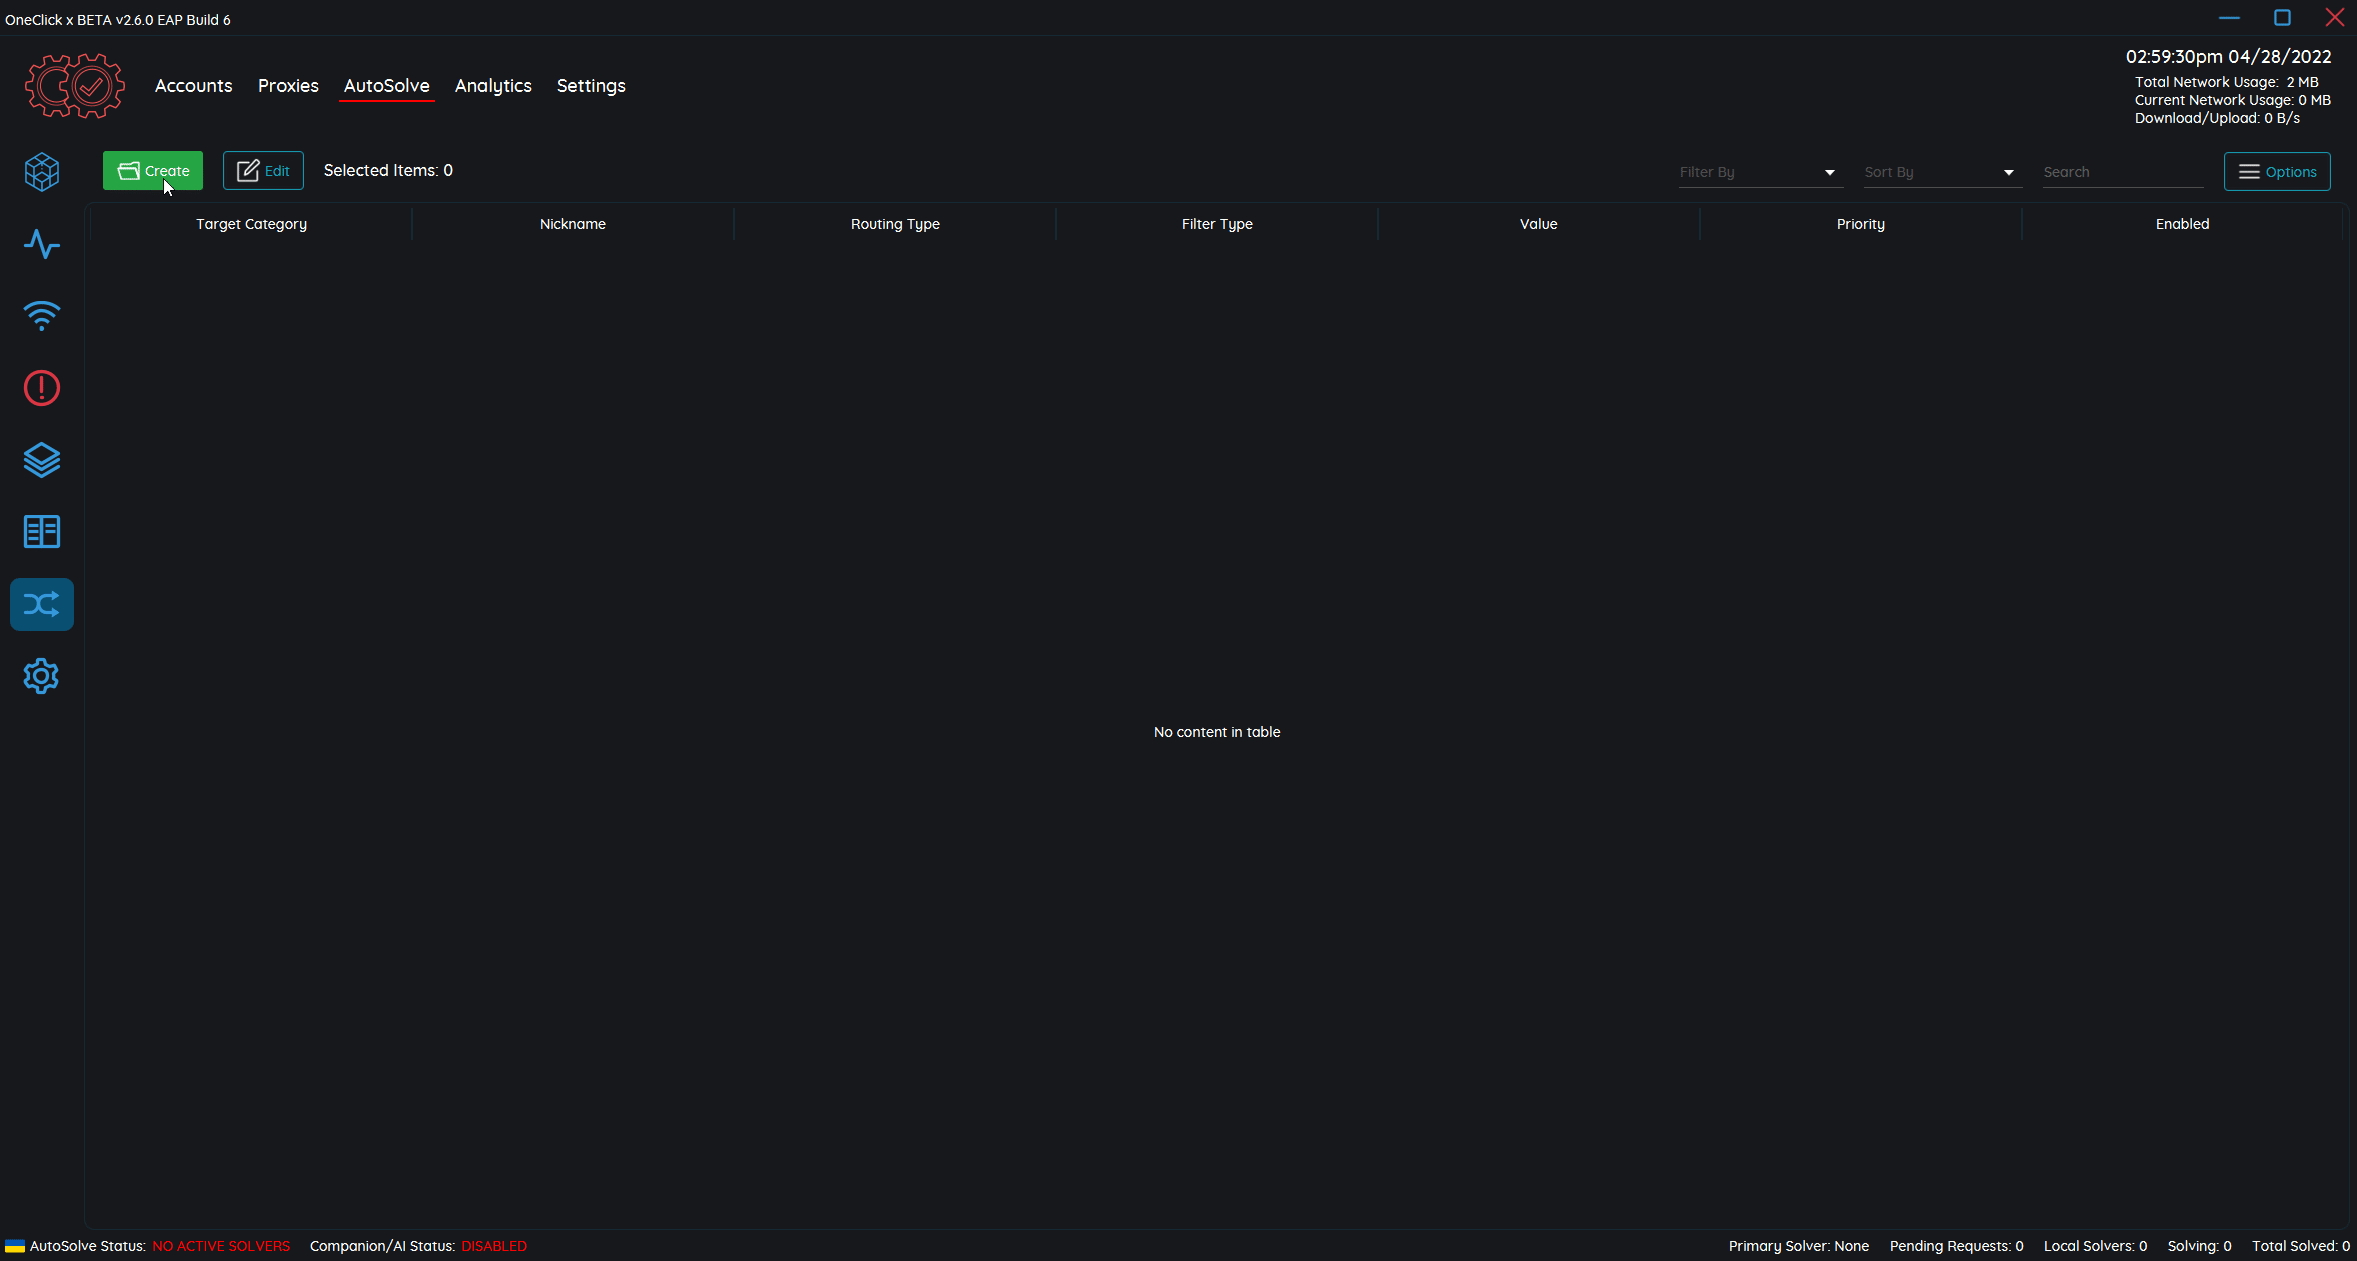Open the Analytics tab
This screenshot has width=2357, height=1261.
click(x=493, y=86)
